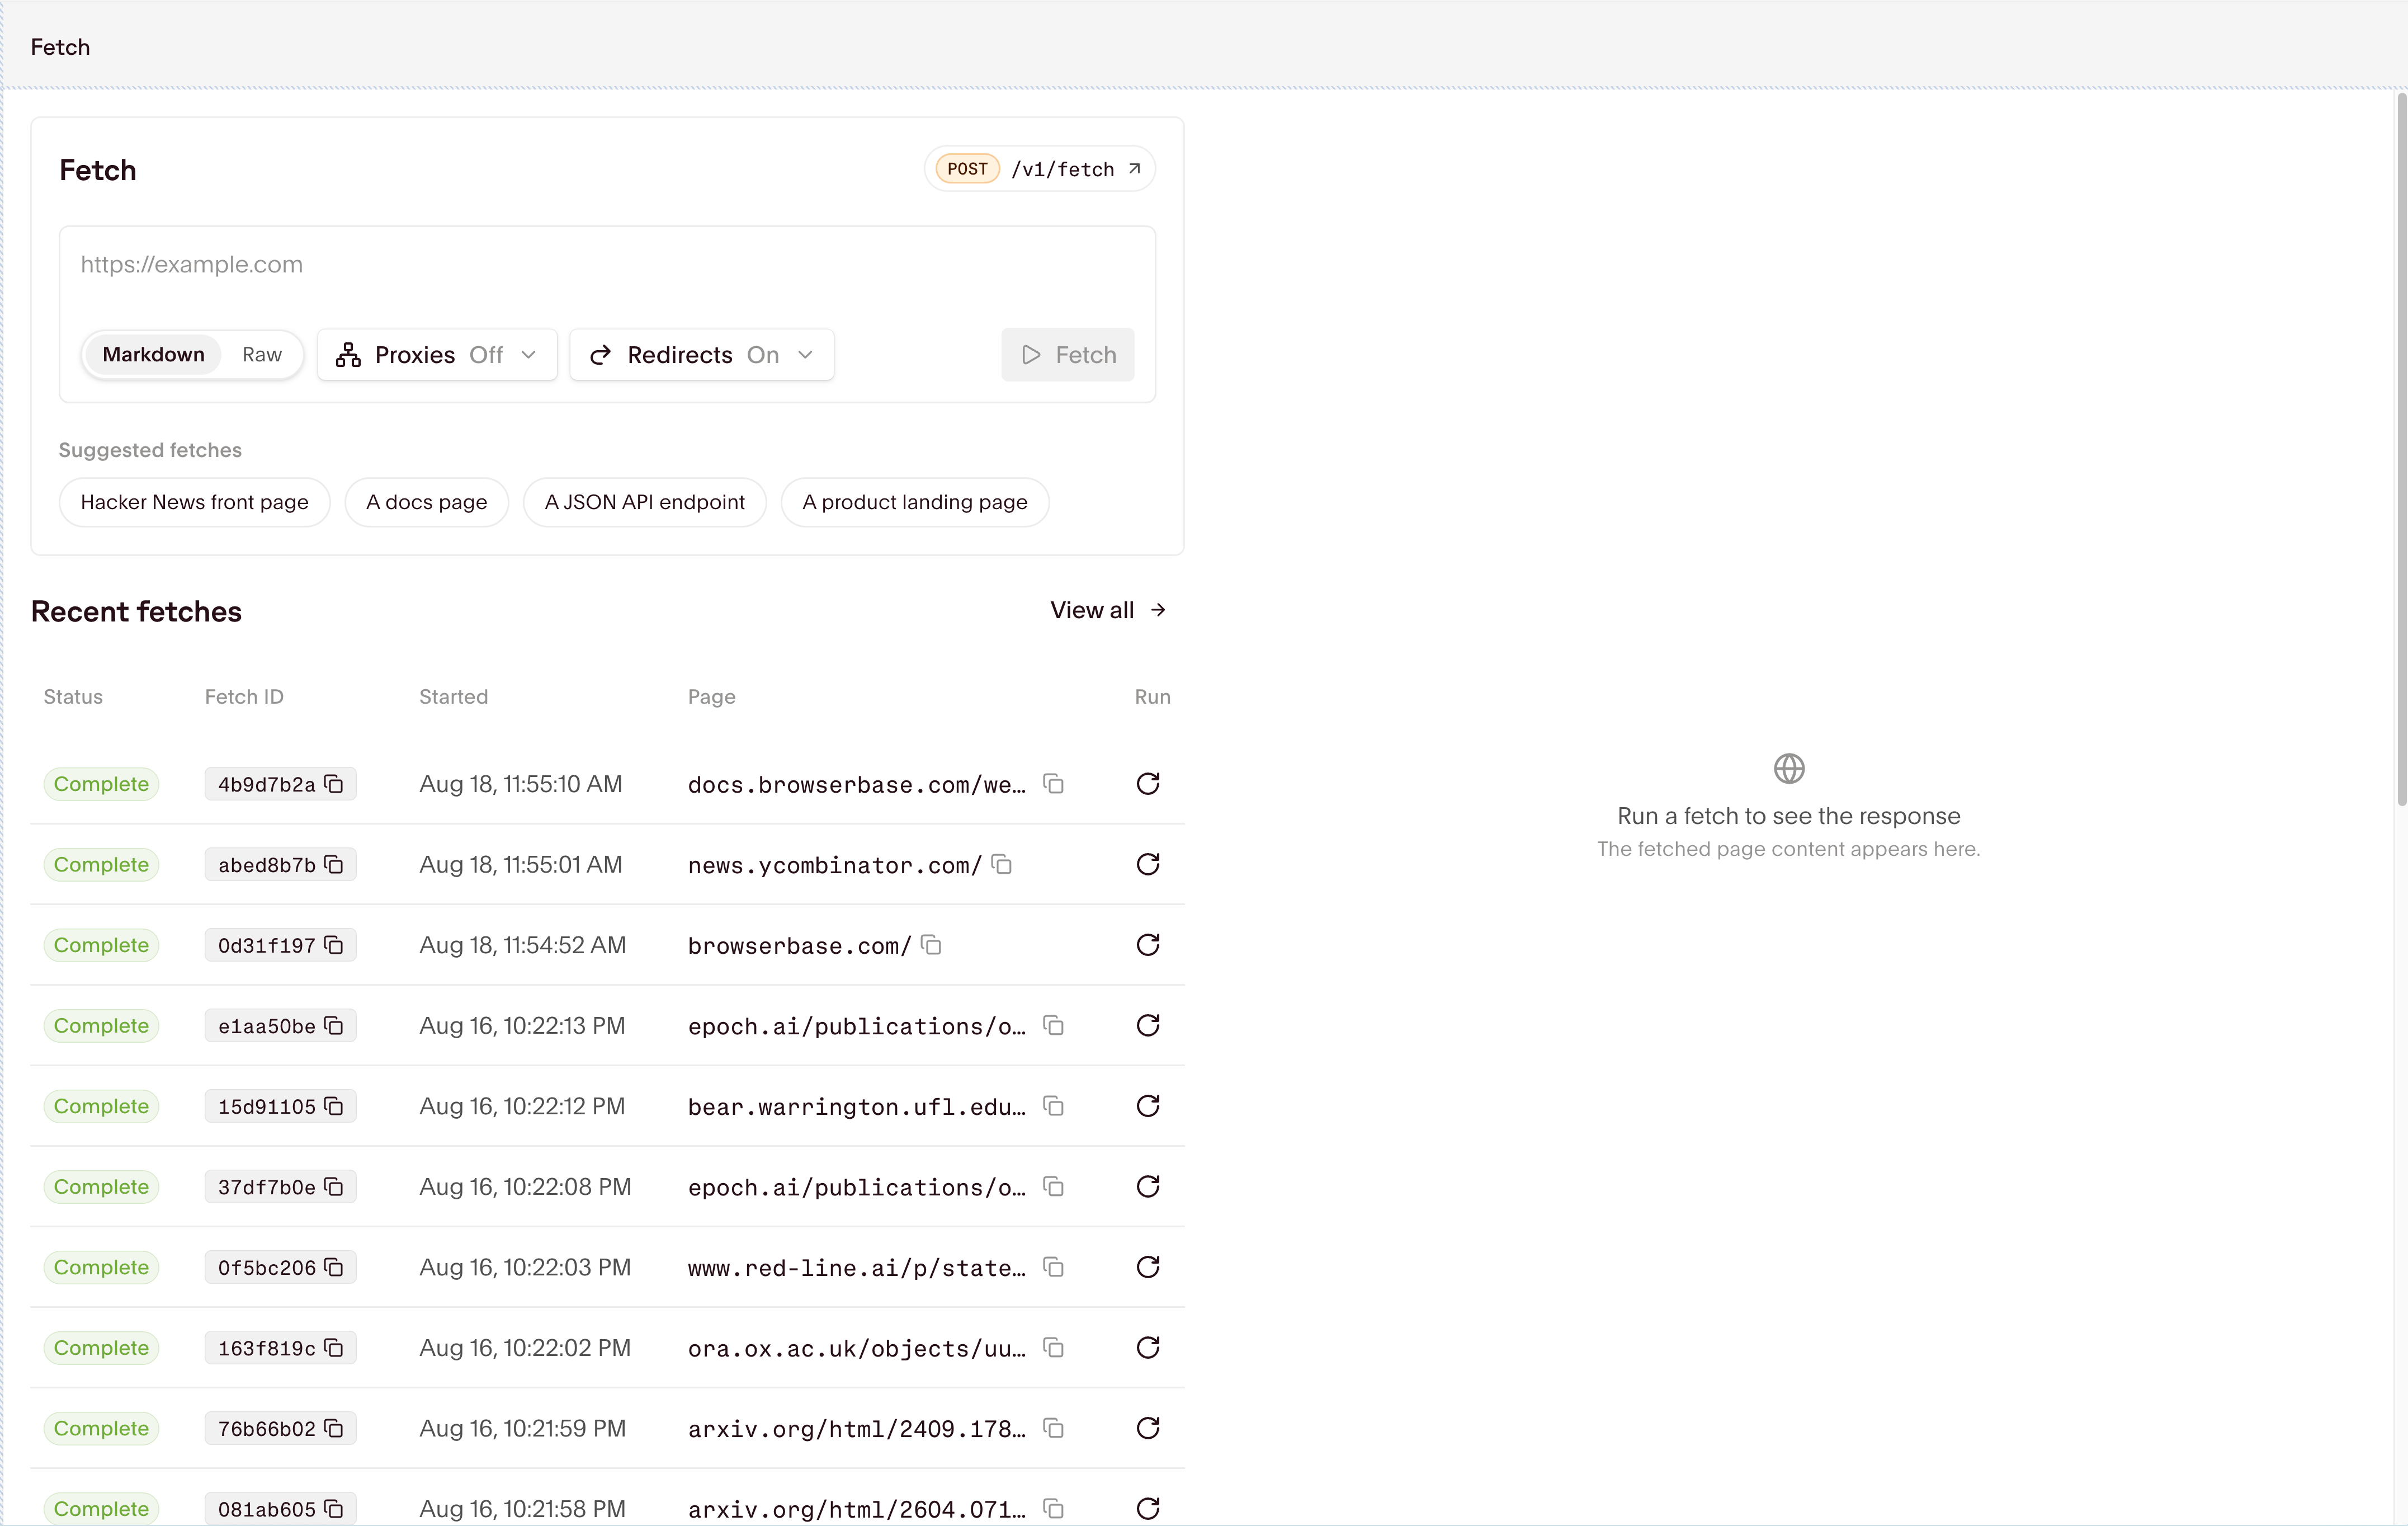Rerun fetch e1aa50be
The image size is (2408, 1526).
pyautogui.click(x=1148, y=1026)
